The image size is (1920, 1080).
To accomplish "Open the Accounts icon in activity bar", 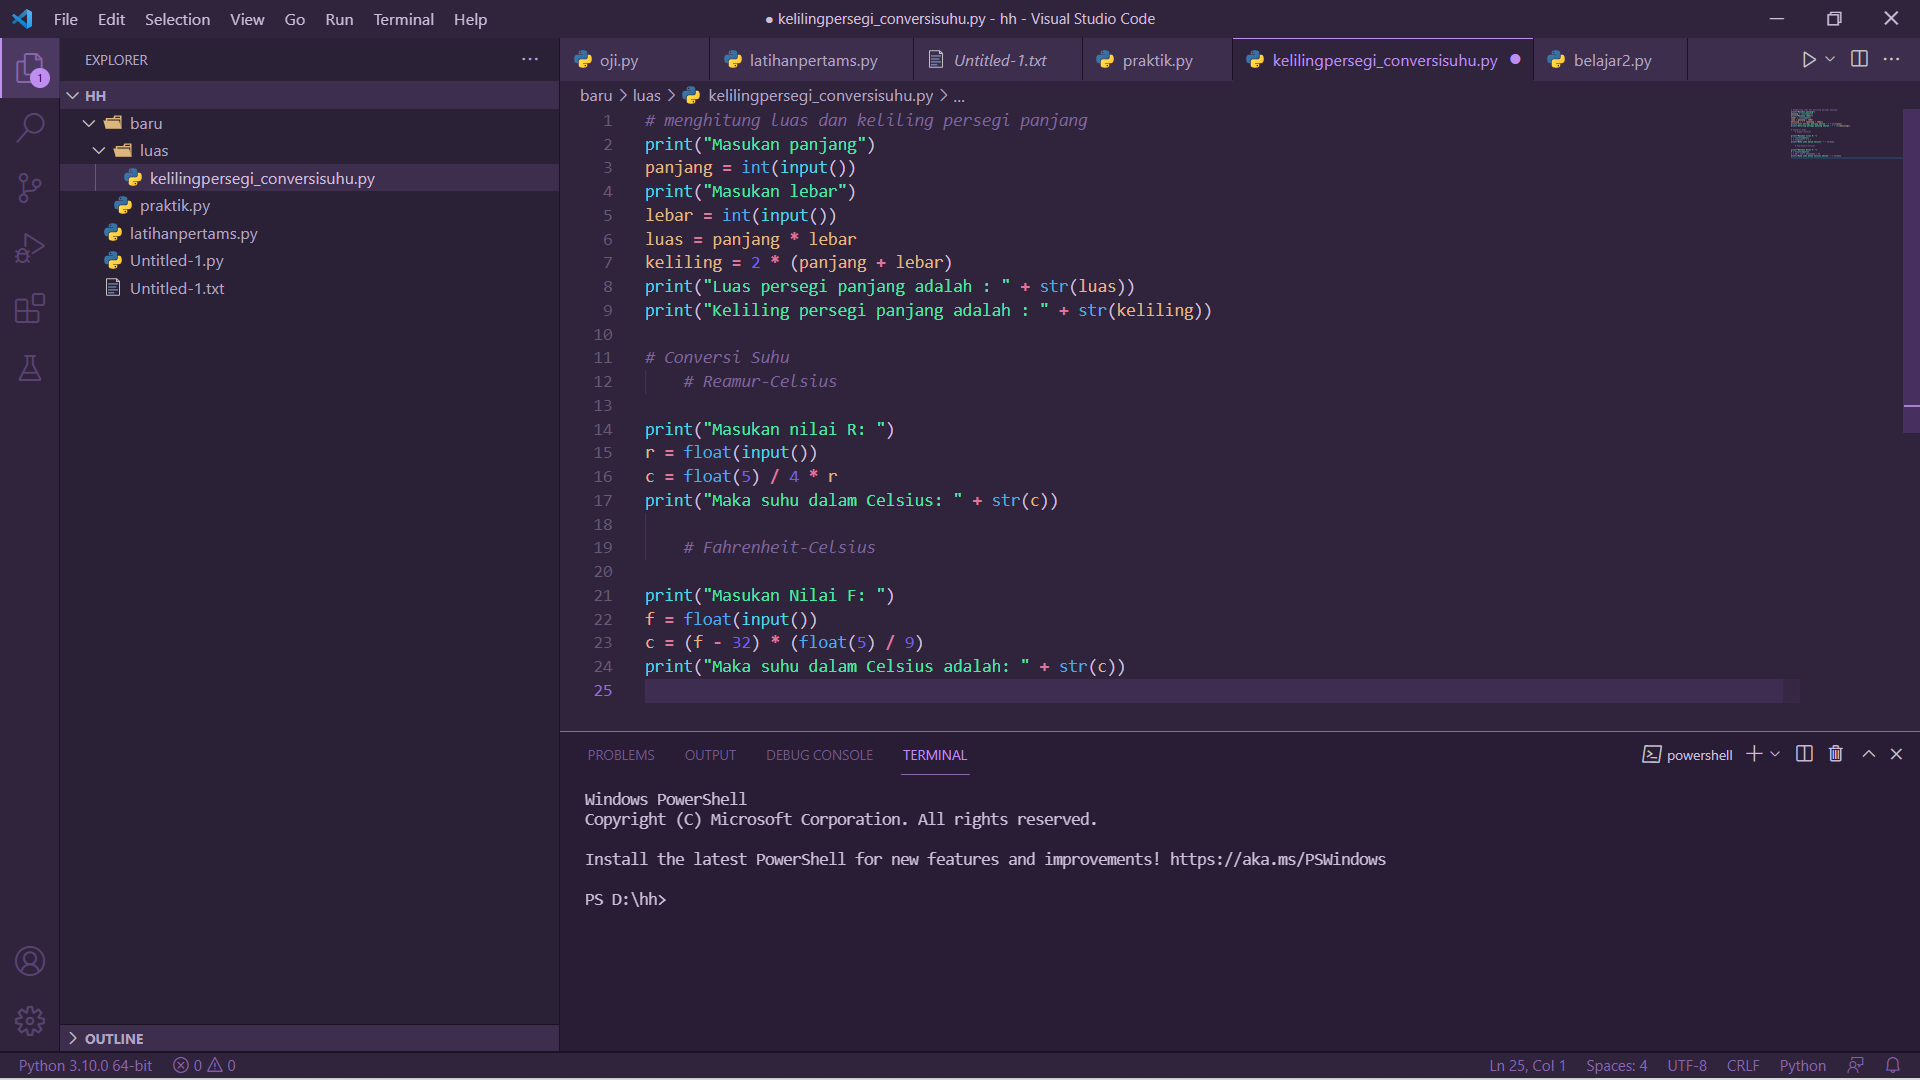I will click(30, 961).
